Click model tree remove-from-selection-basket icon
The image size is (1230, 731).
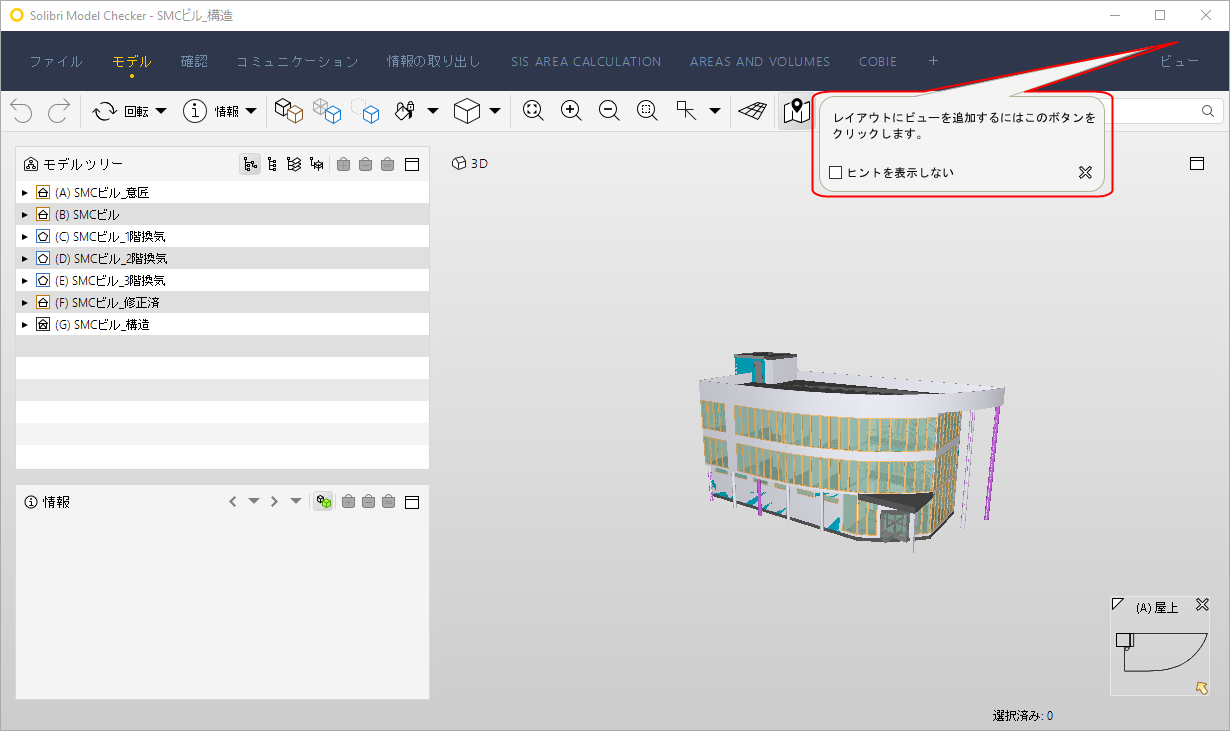pyautogui.click(x=366, y=164)
